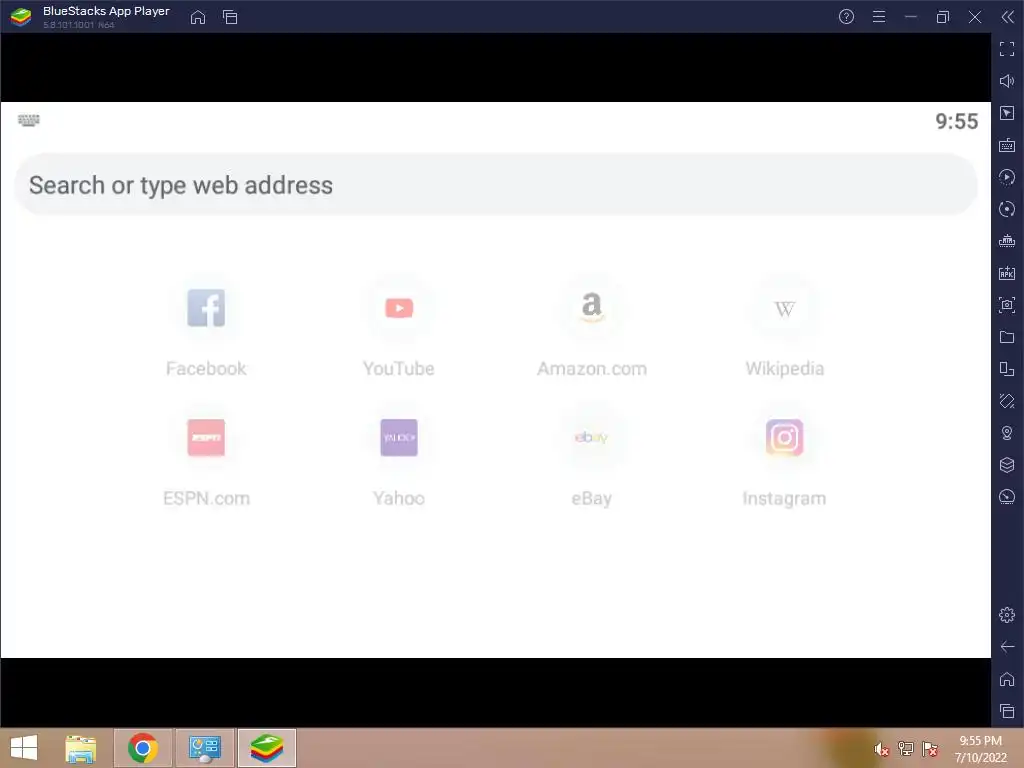Open keyboard game controls icon in sidebar
Viewport: 1024px width, 768px height.
pos(1007,145)
